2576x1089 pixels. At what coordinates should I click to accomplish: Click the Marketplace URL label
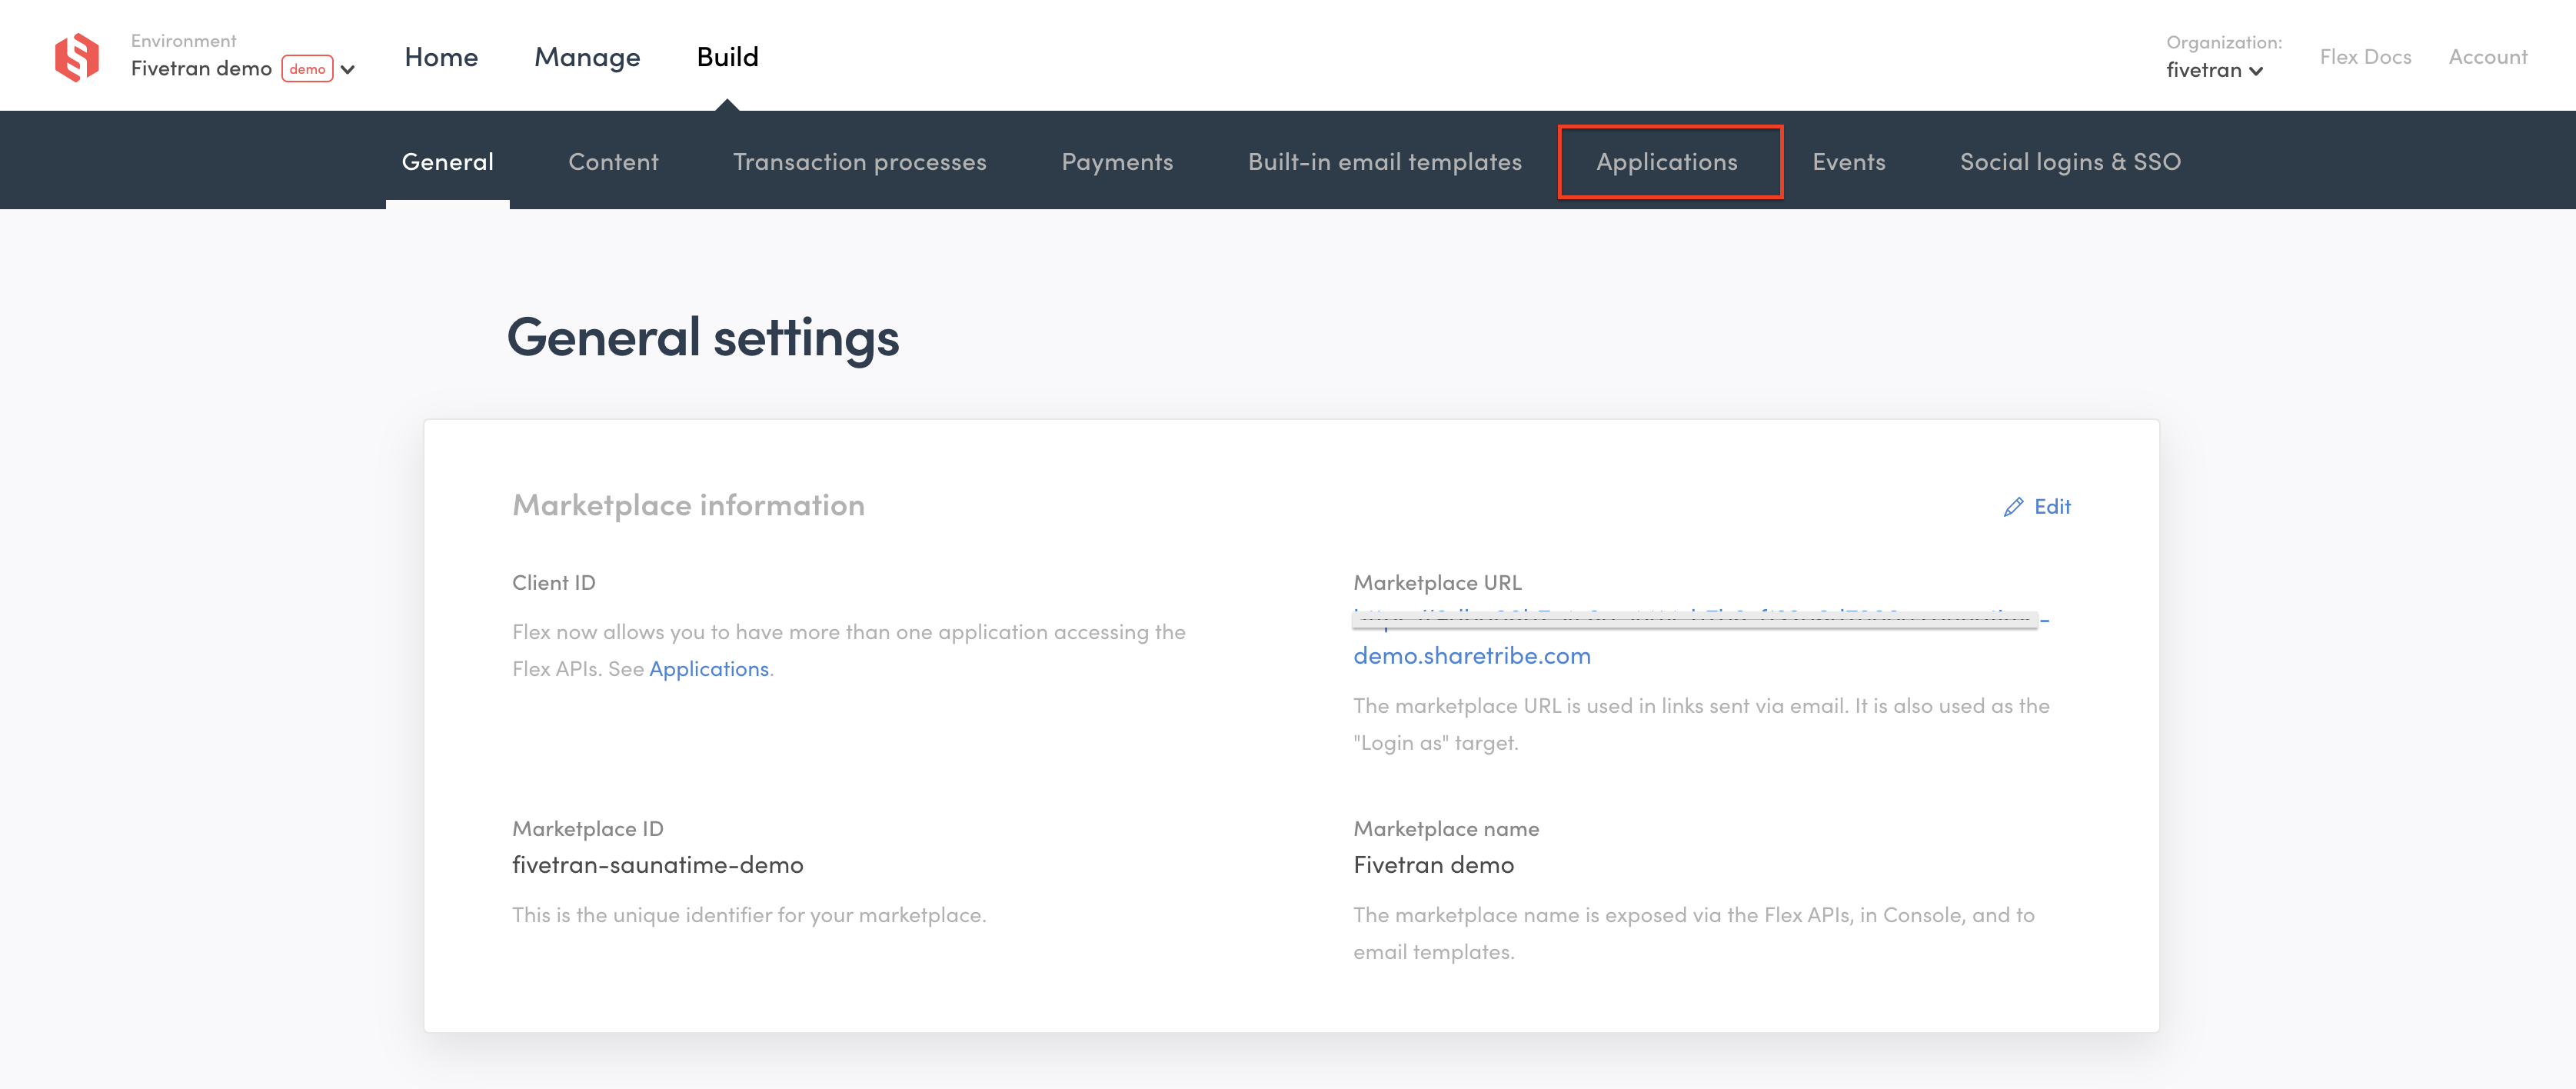1437,583
